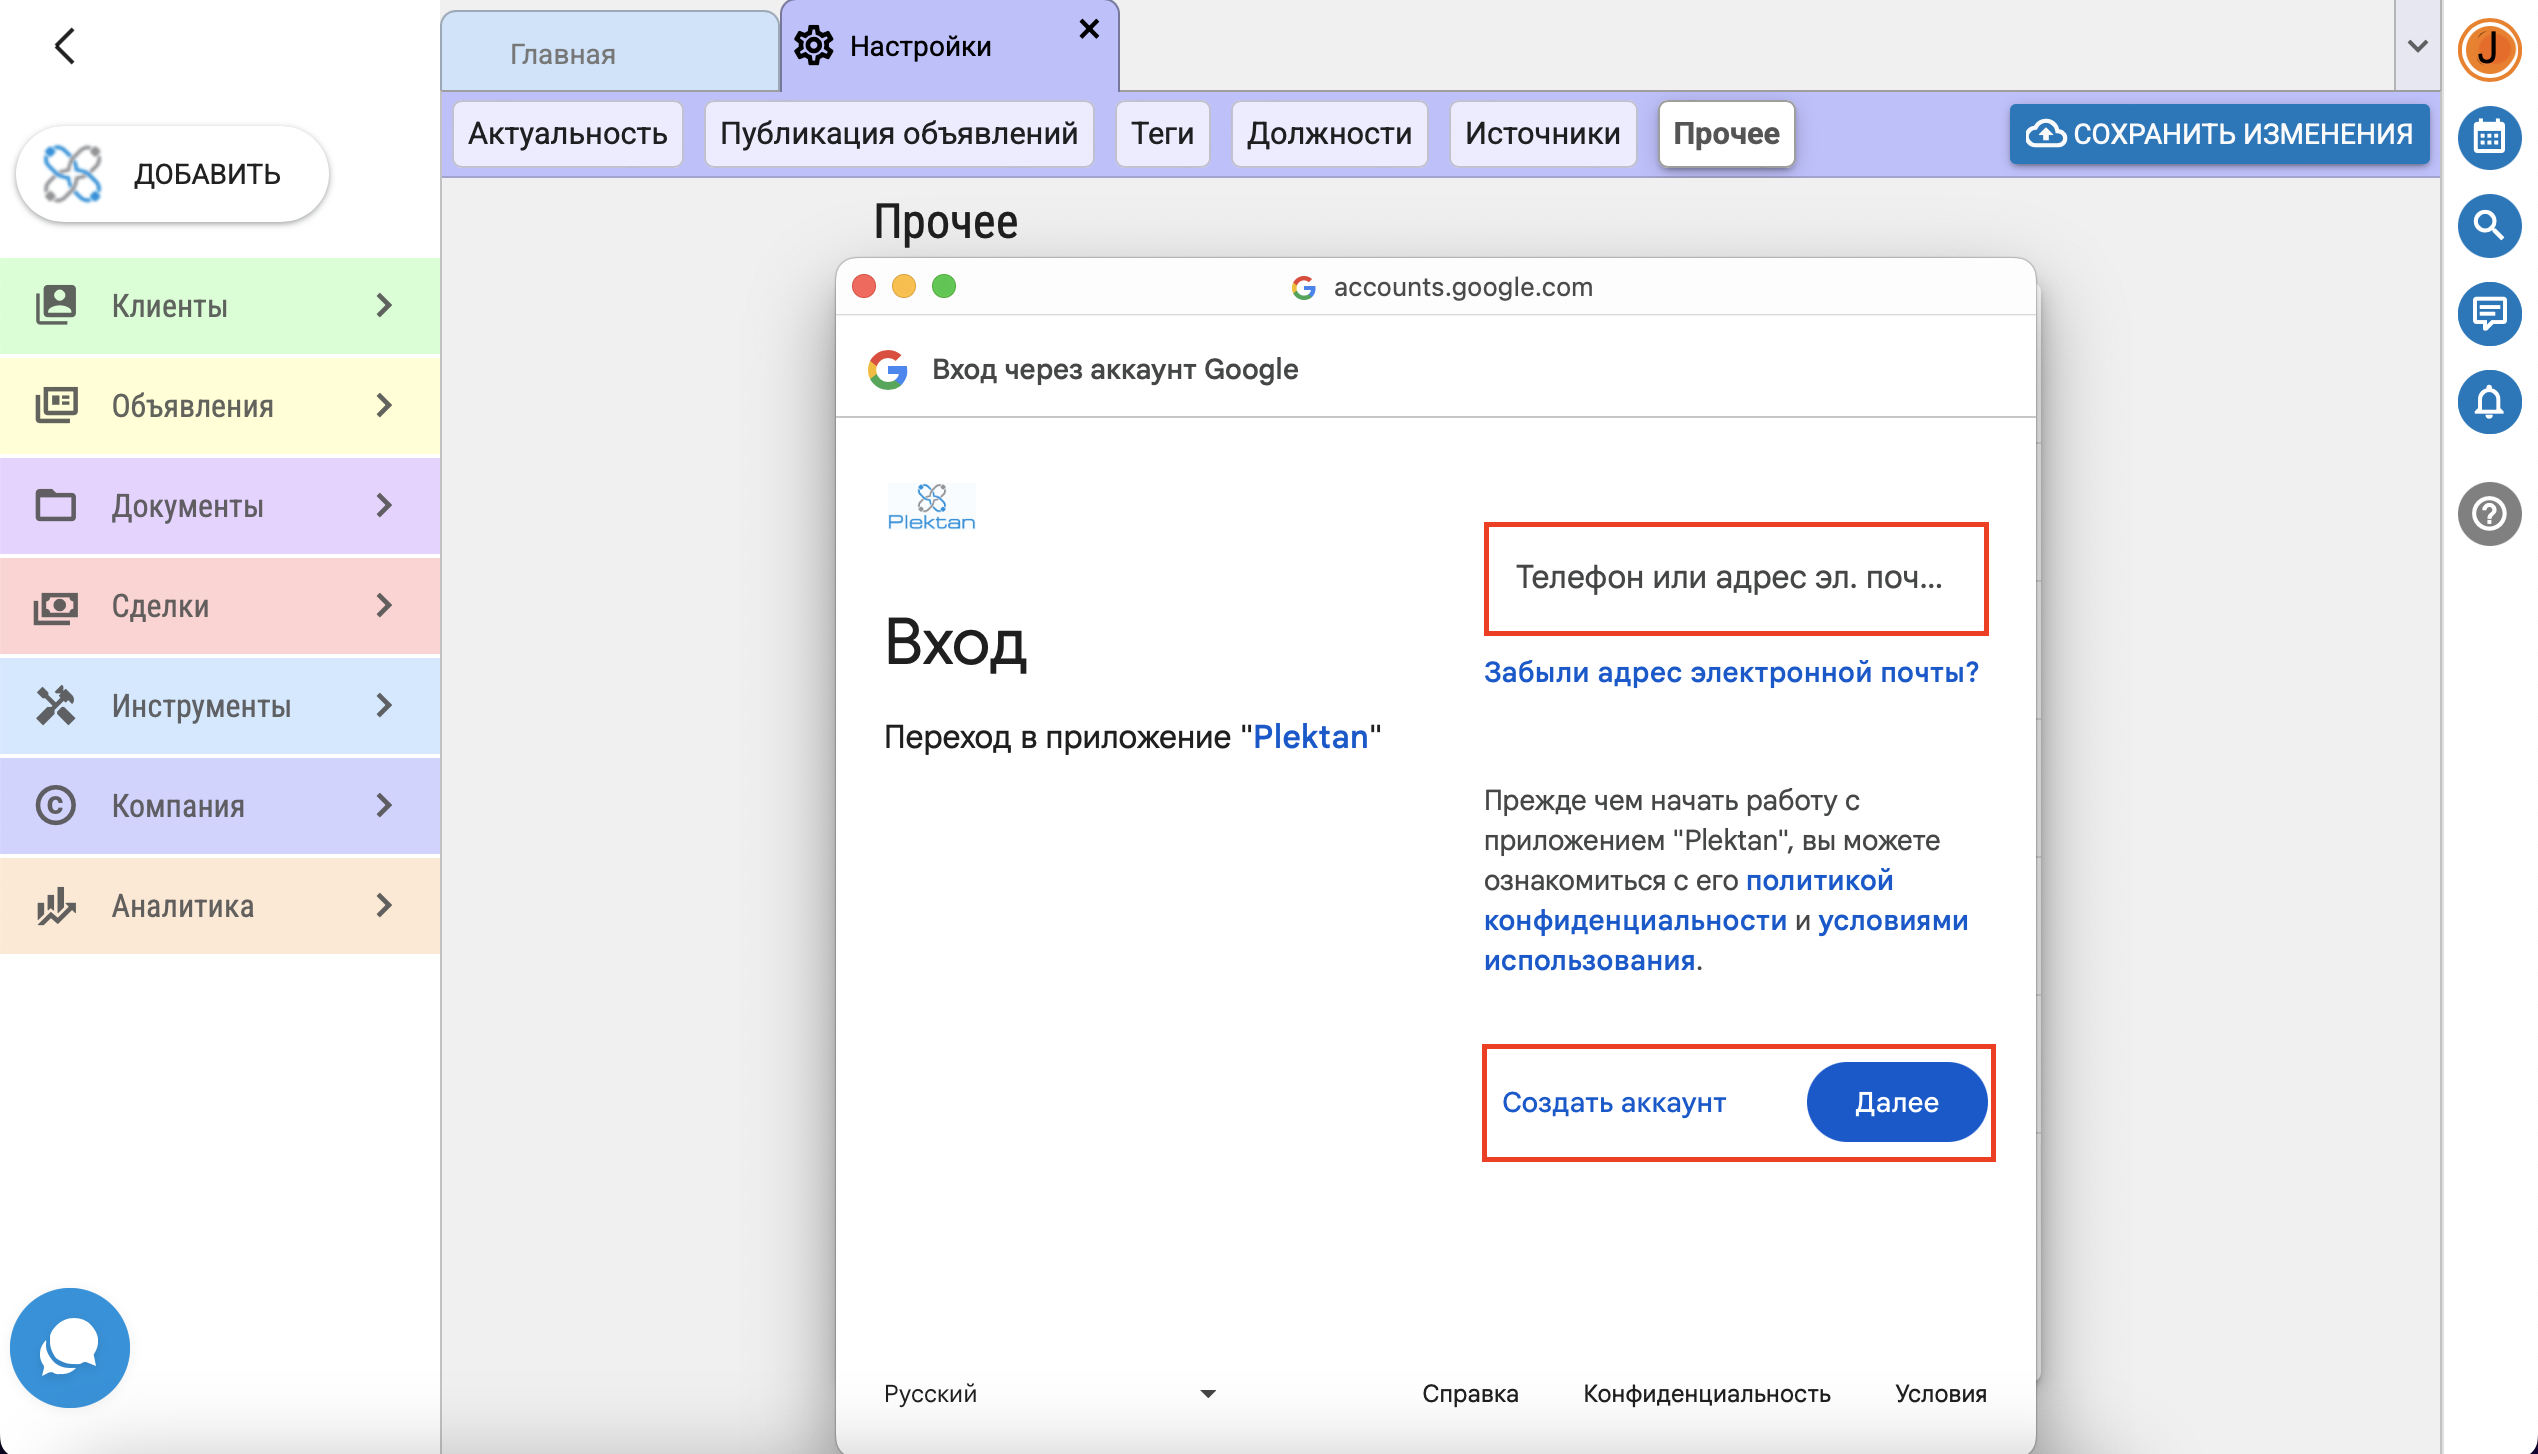Click the Создать аккаунт link

click(1613, 1102)
